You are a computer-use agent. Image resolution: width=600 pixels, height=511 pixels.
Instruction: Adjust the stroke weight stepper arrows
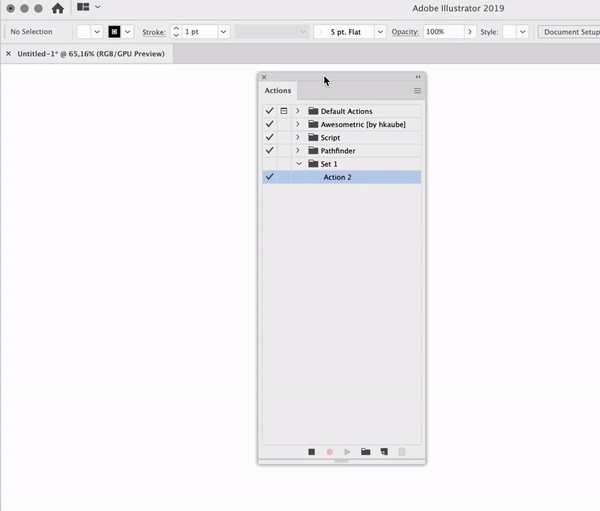[176, 32]
